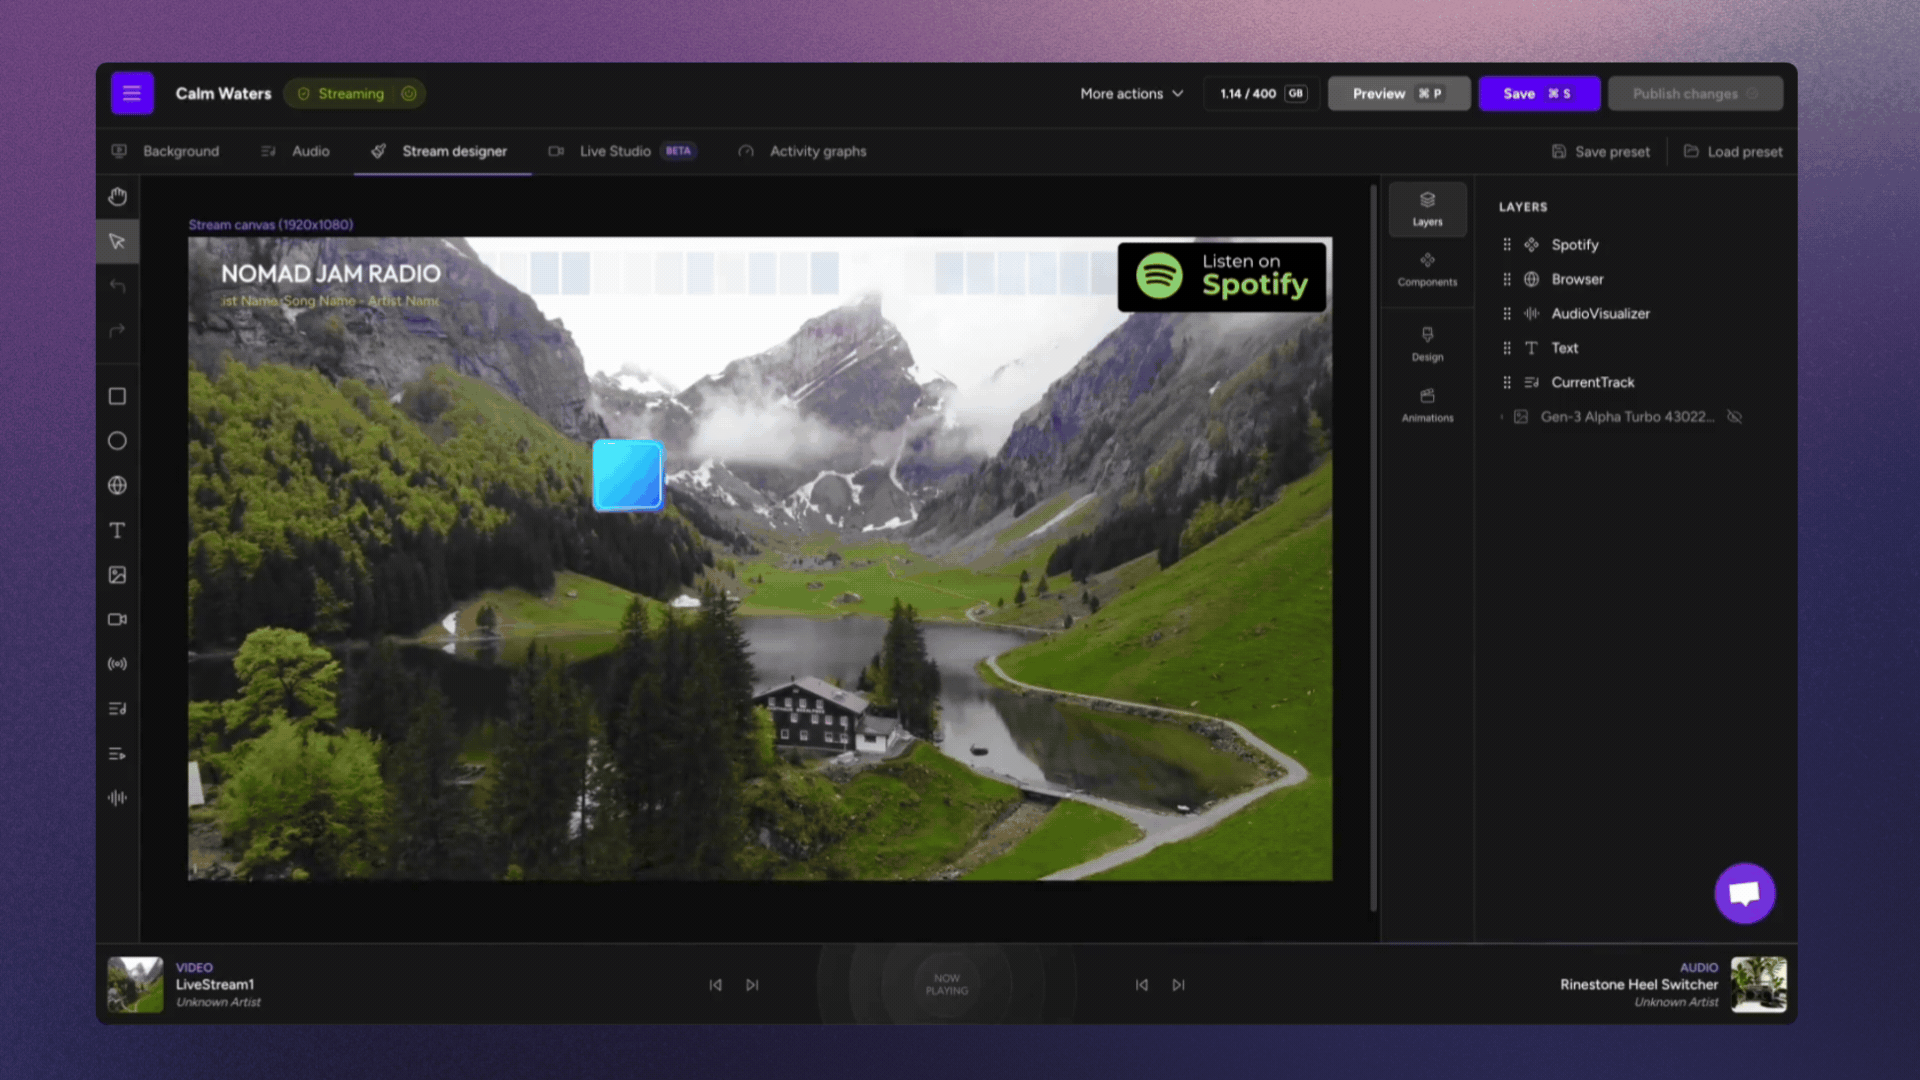Toggle visibility of the Gen-3 Alpha Turbo layer
The width and height of the screenshot is (1920, 1080).
tap(1735, 417)
